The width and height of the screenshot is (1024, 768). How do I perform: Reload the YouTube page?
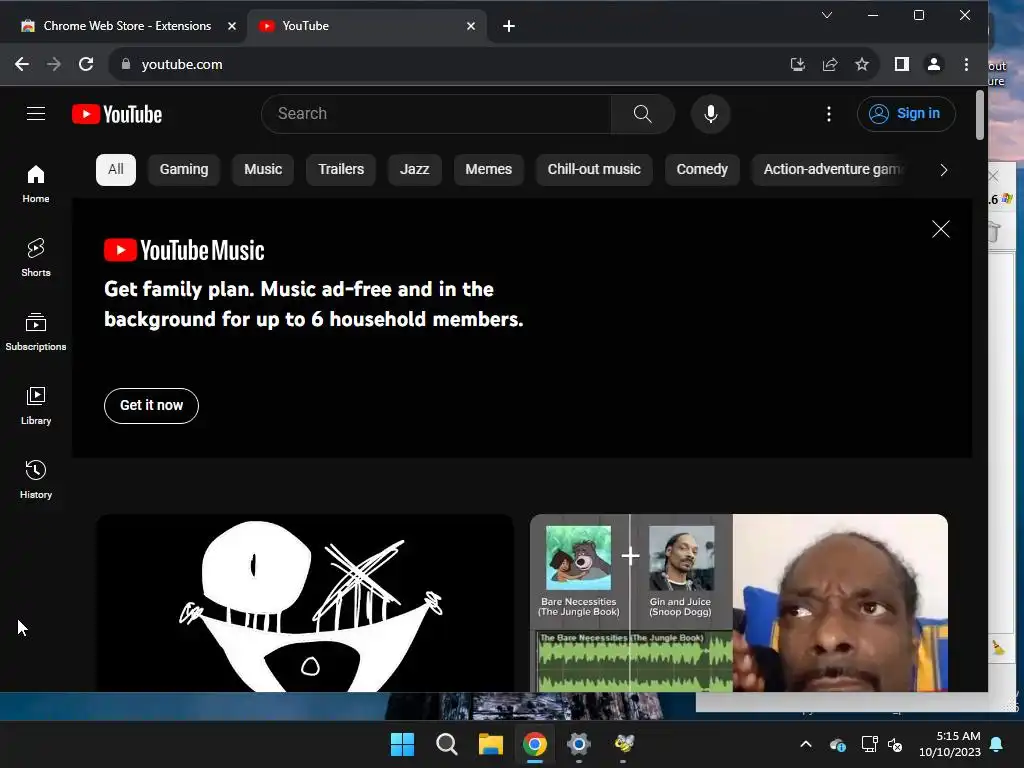(86, 64)
